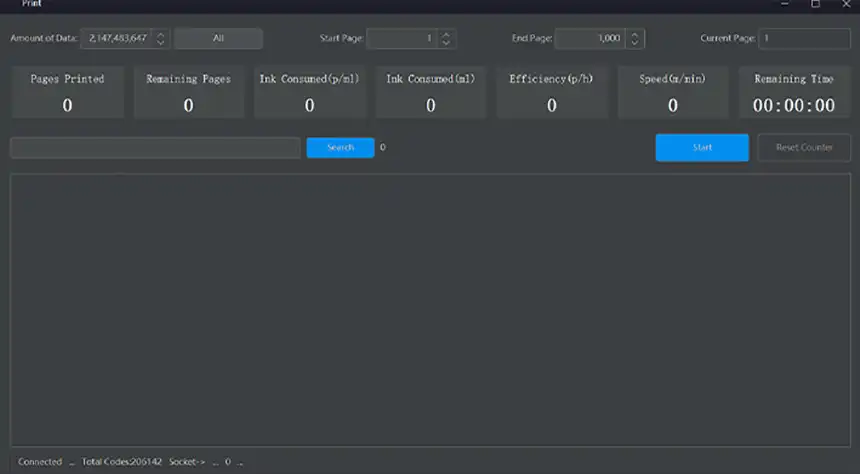Focus the search text box
Screen dimensions: 860x474
coord(155,148)
